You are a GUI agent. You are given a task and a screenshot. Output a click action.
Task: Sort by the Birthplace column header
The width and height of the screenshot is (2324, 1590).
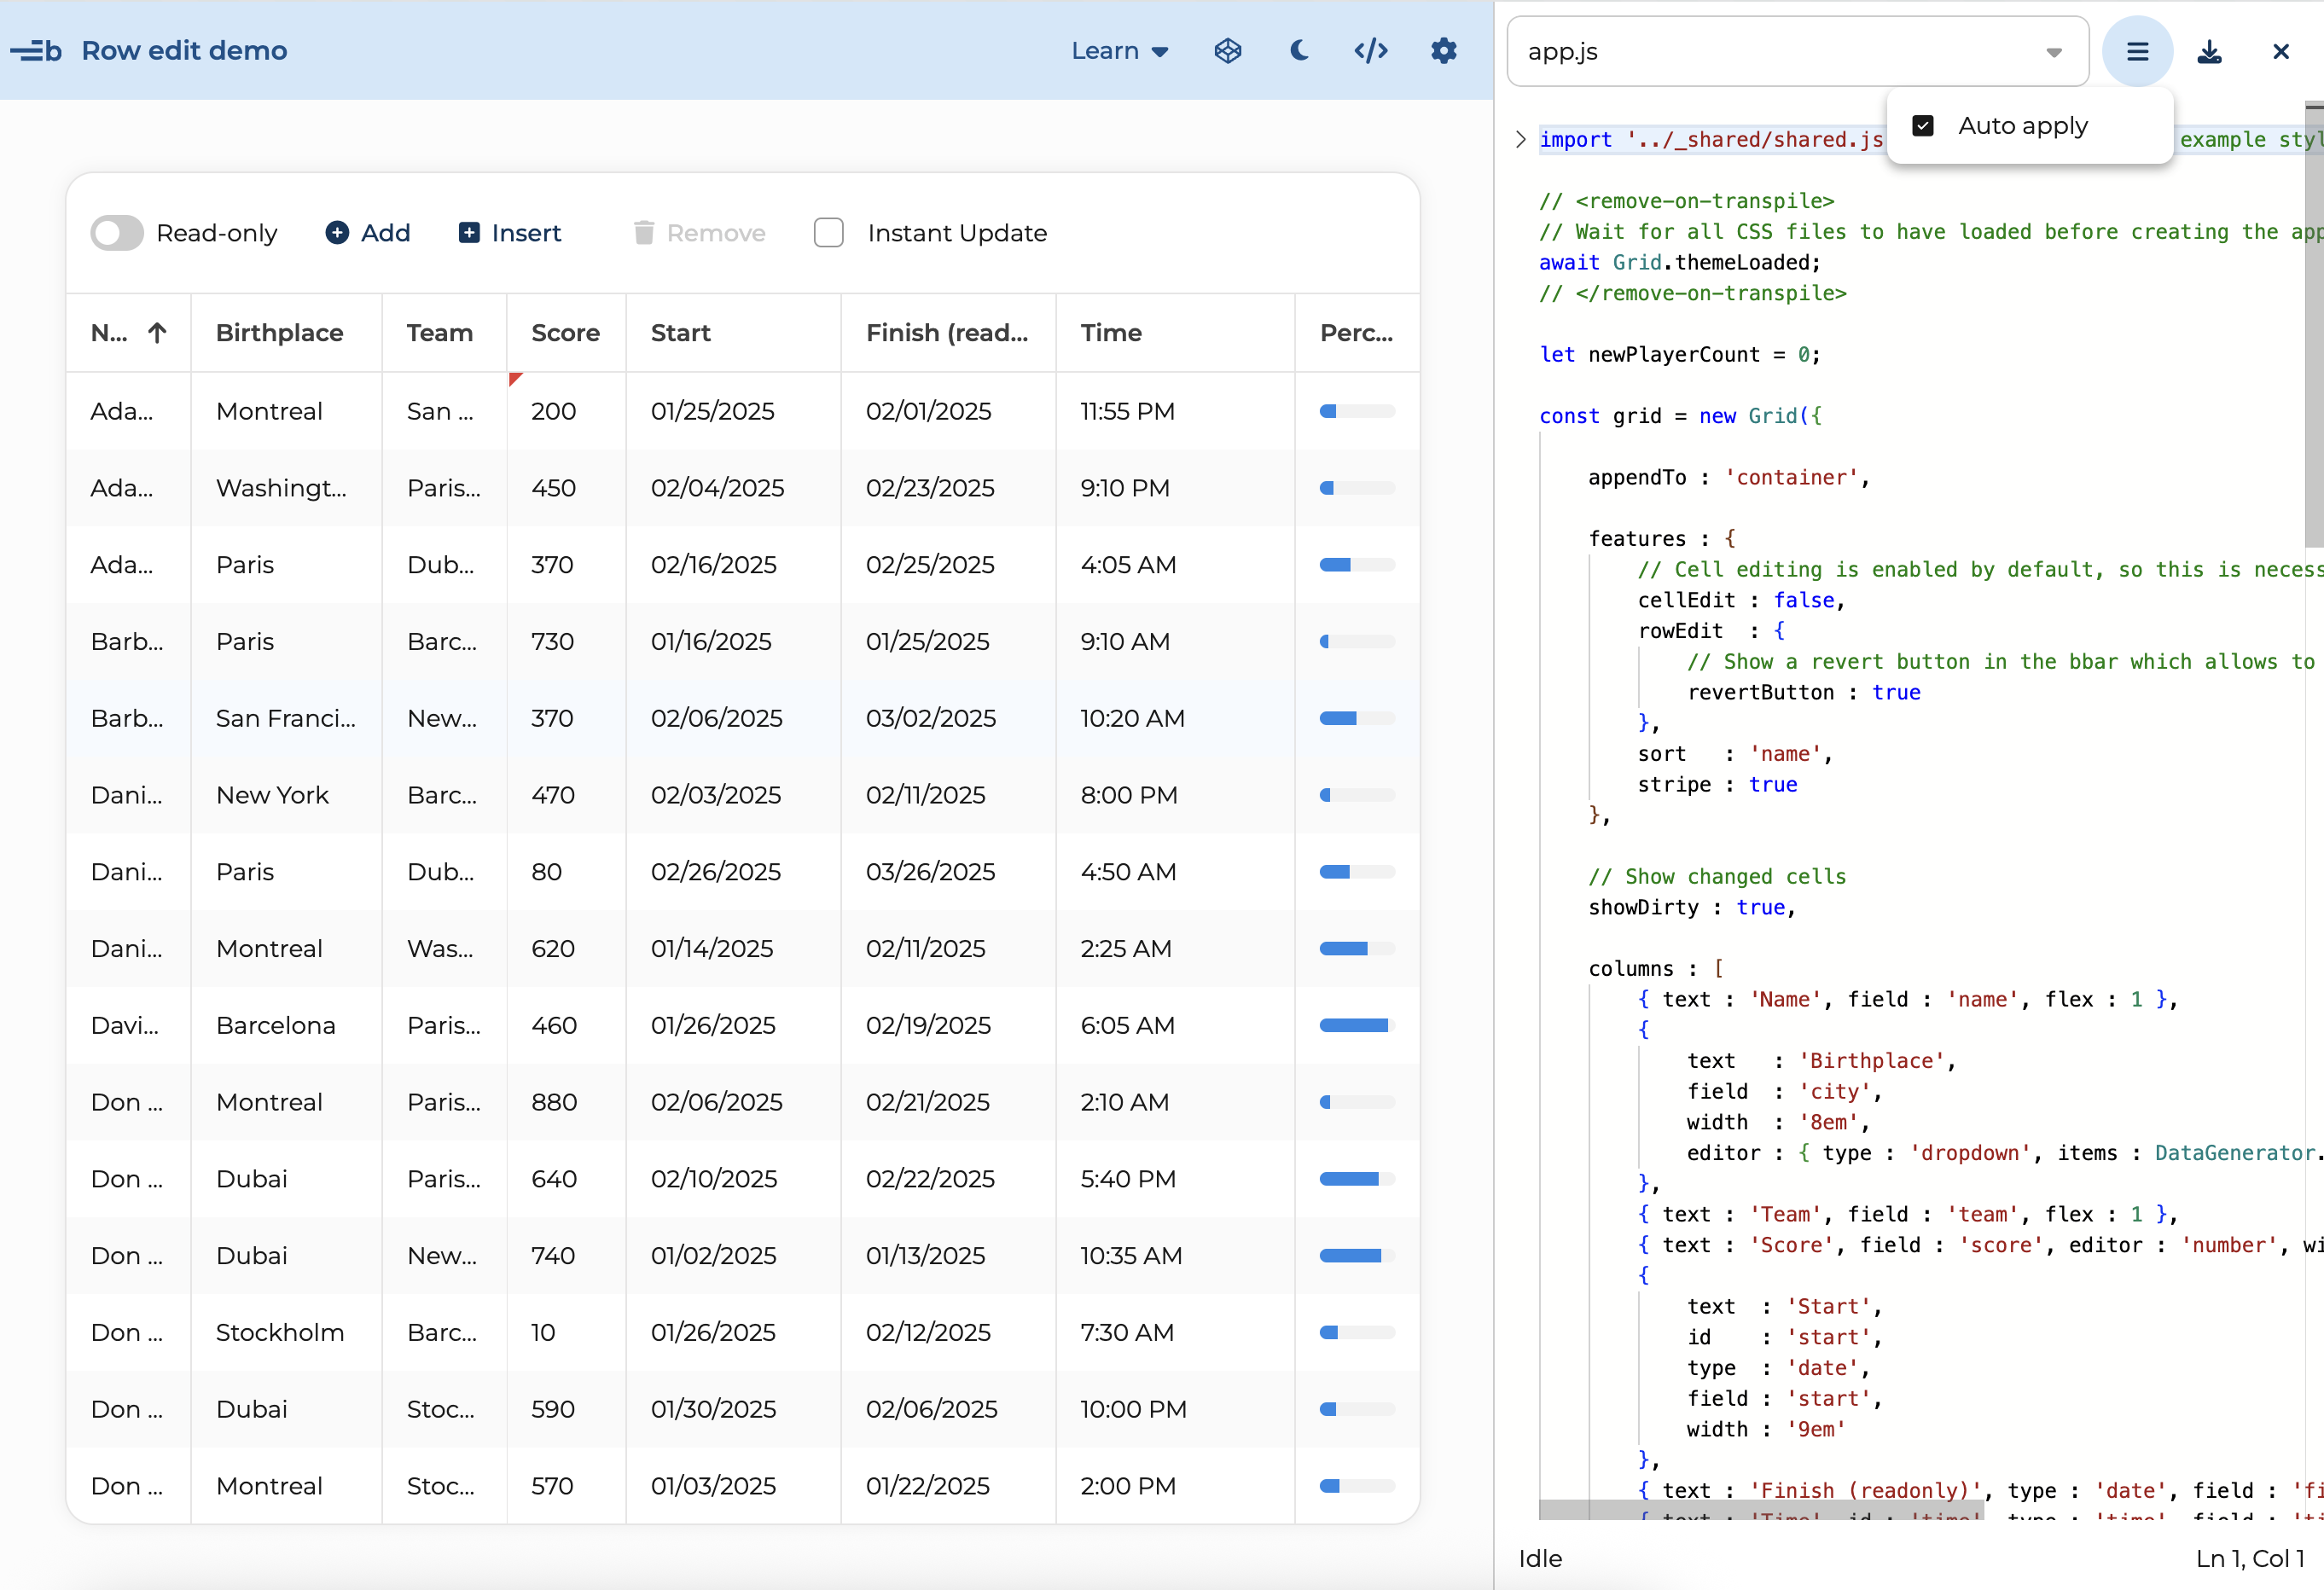tap(279, 333)
